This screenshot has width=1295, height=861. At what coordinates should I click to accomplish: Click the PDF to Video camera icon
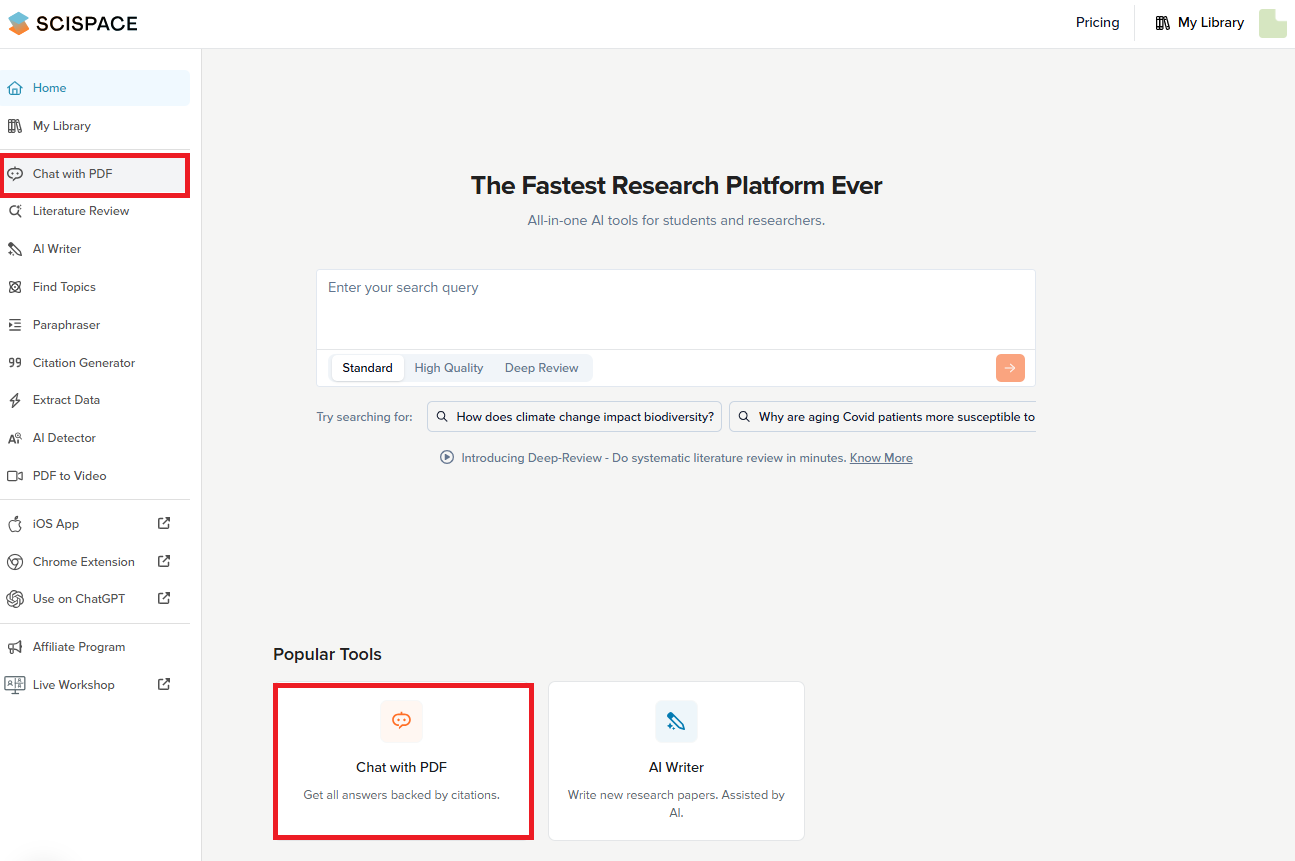click(15, 476)
